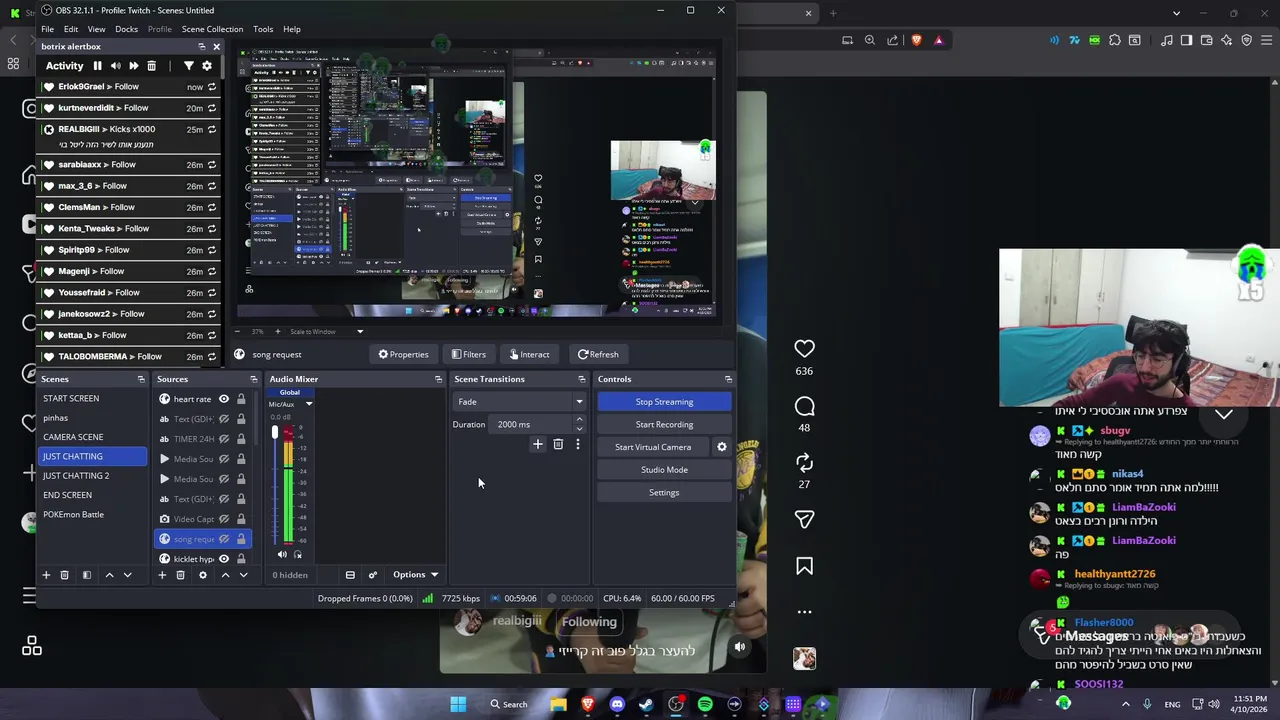Screen dimensions: 1280x720
Task: Open the comments icon showing 48
Action: coord(804,406)
